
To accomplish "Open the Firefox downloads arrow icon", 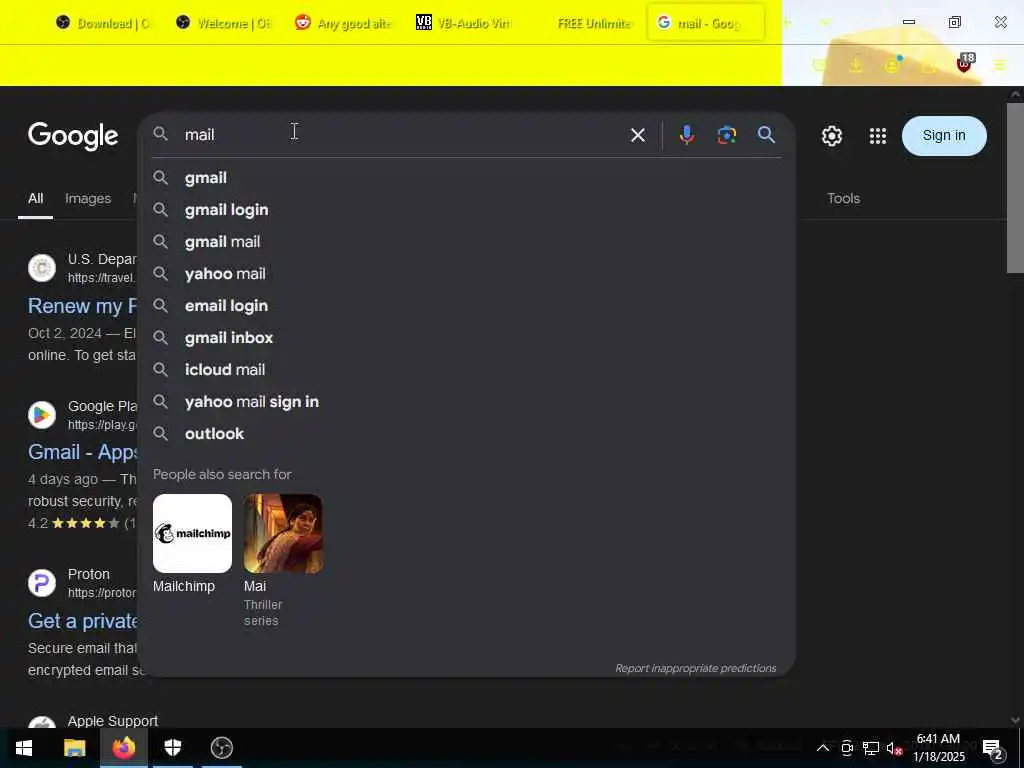I will [x=856, y=65].
